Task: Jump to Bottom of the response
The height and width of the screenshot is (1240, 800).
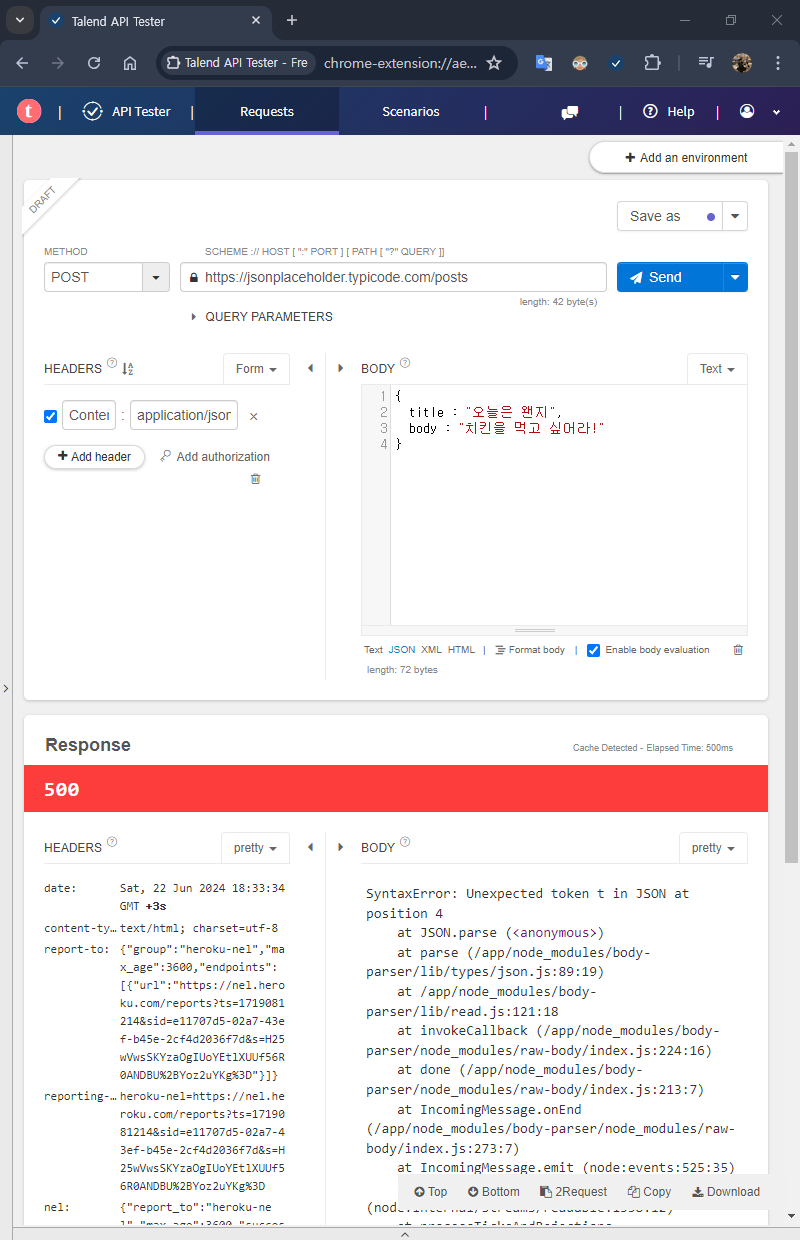Action: (494, 1192)
